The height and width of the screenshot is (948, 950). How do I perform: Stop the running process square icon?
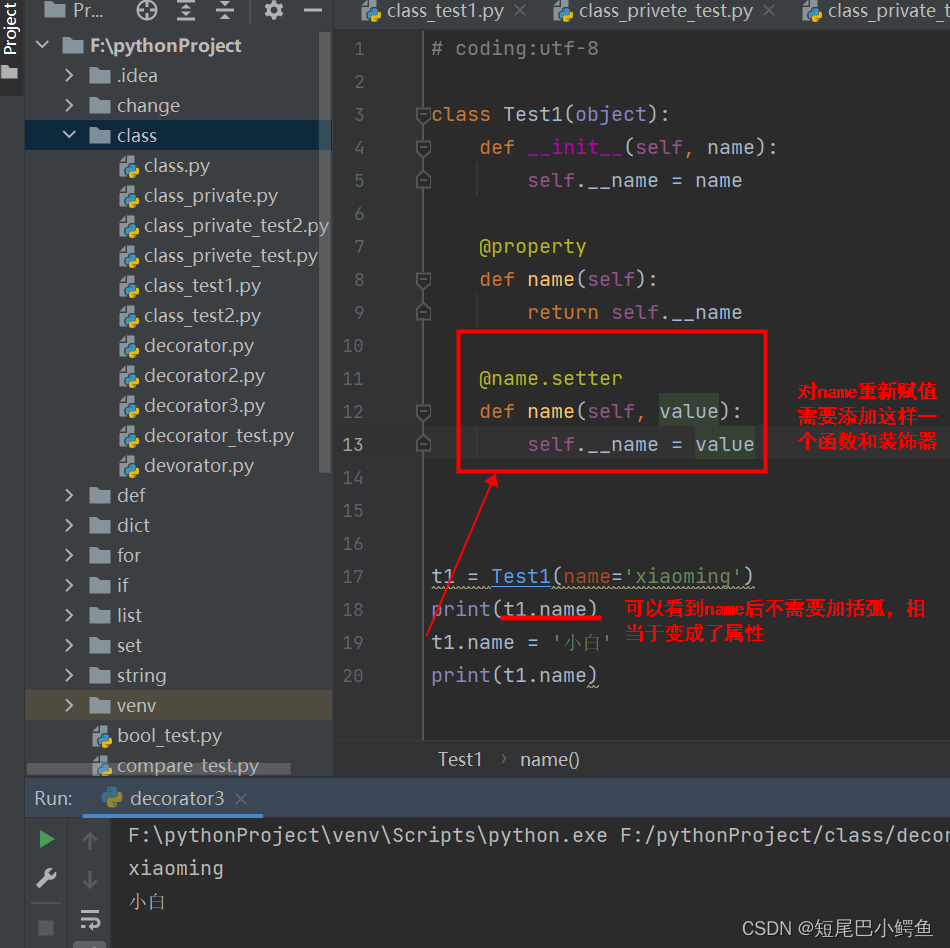46,927
